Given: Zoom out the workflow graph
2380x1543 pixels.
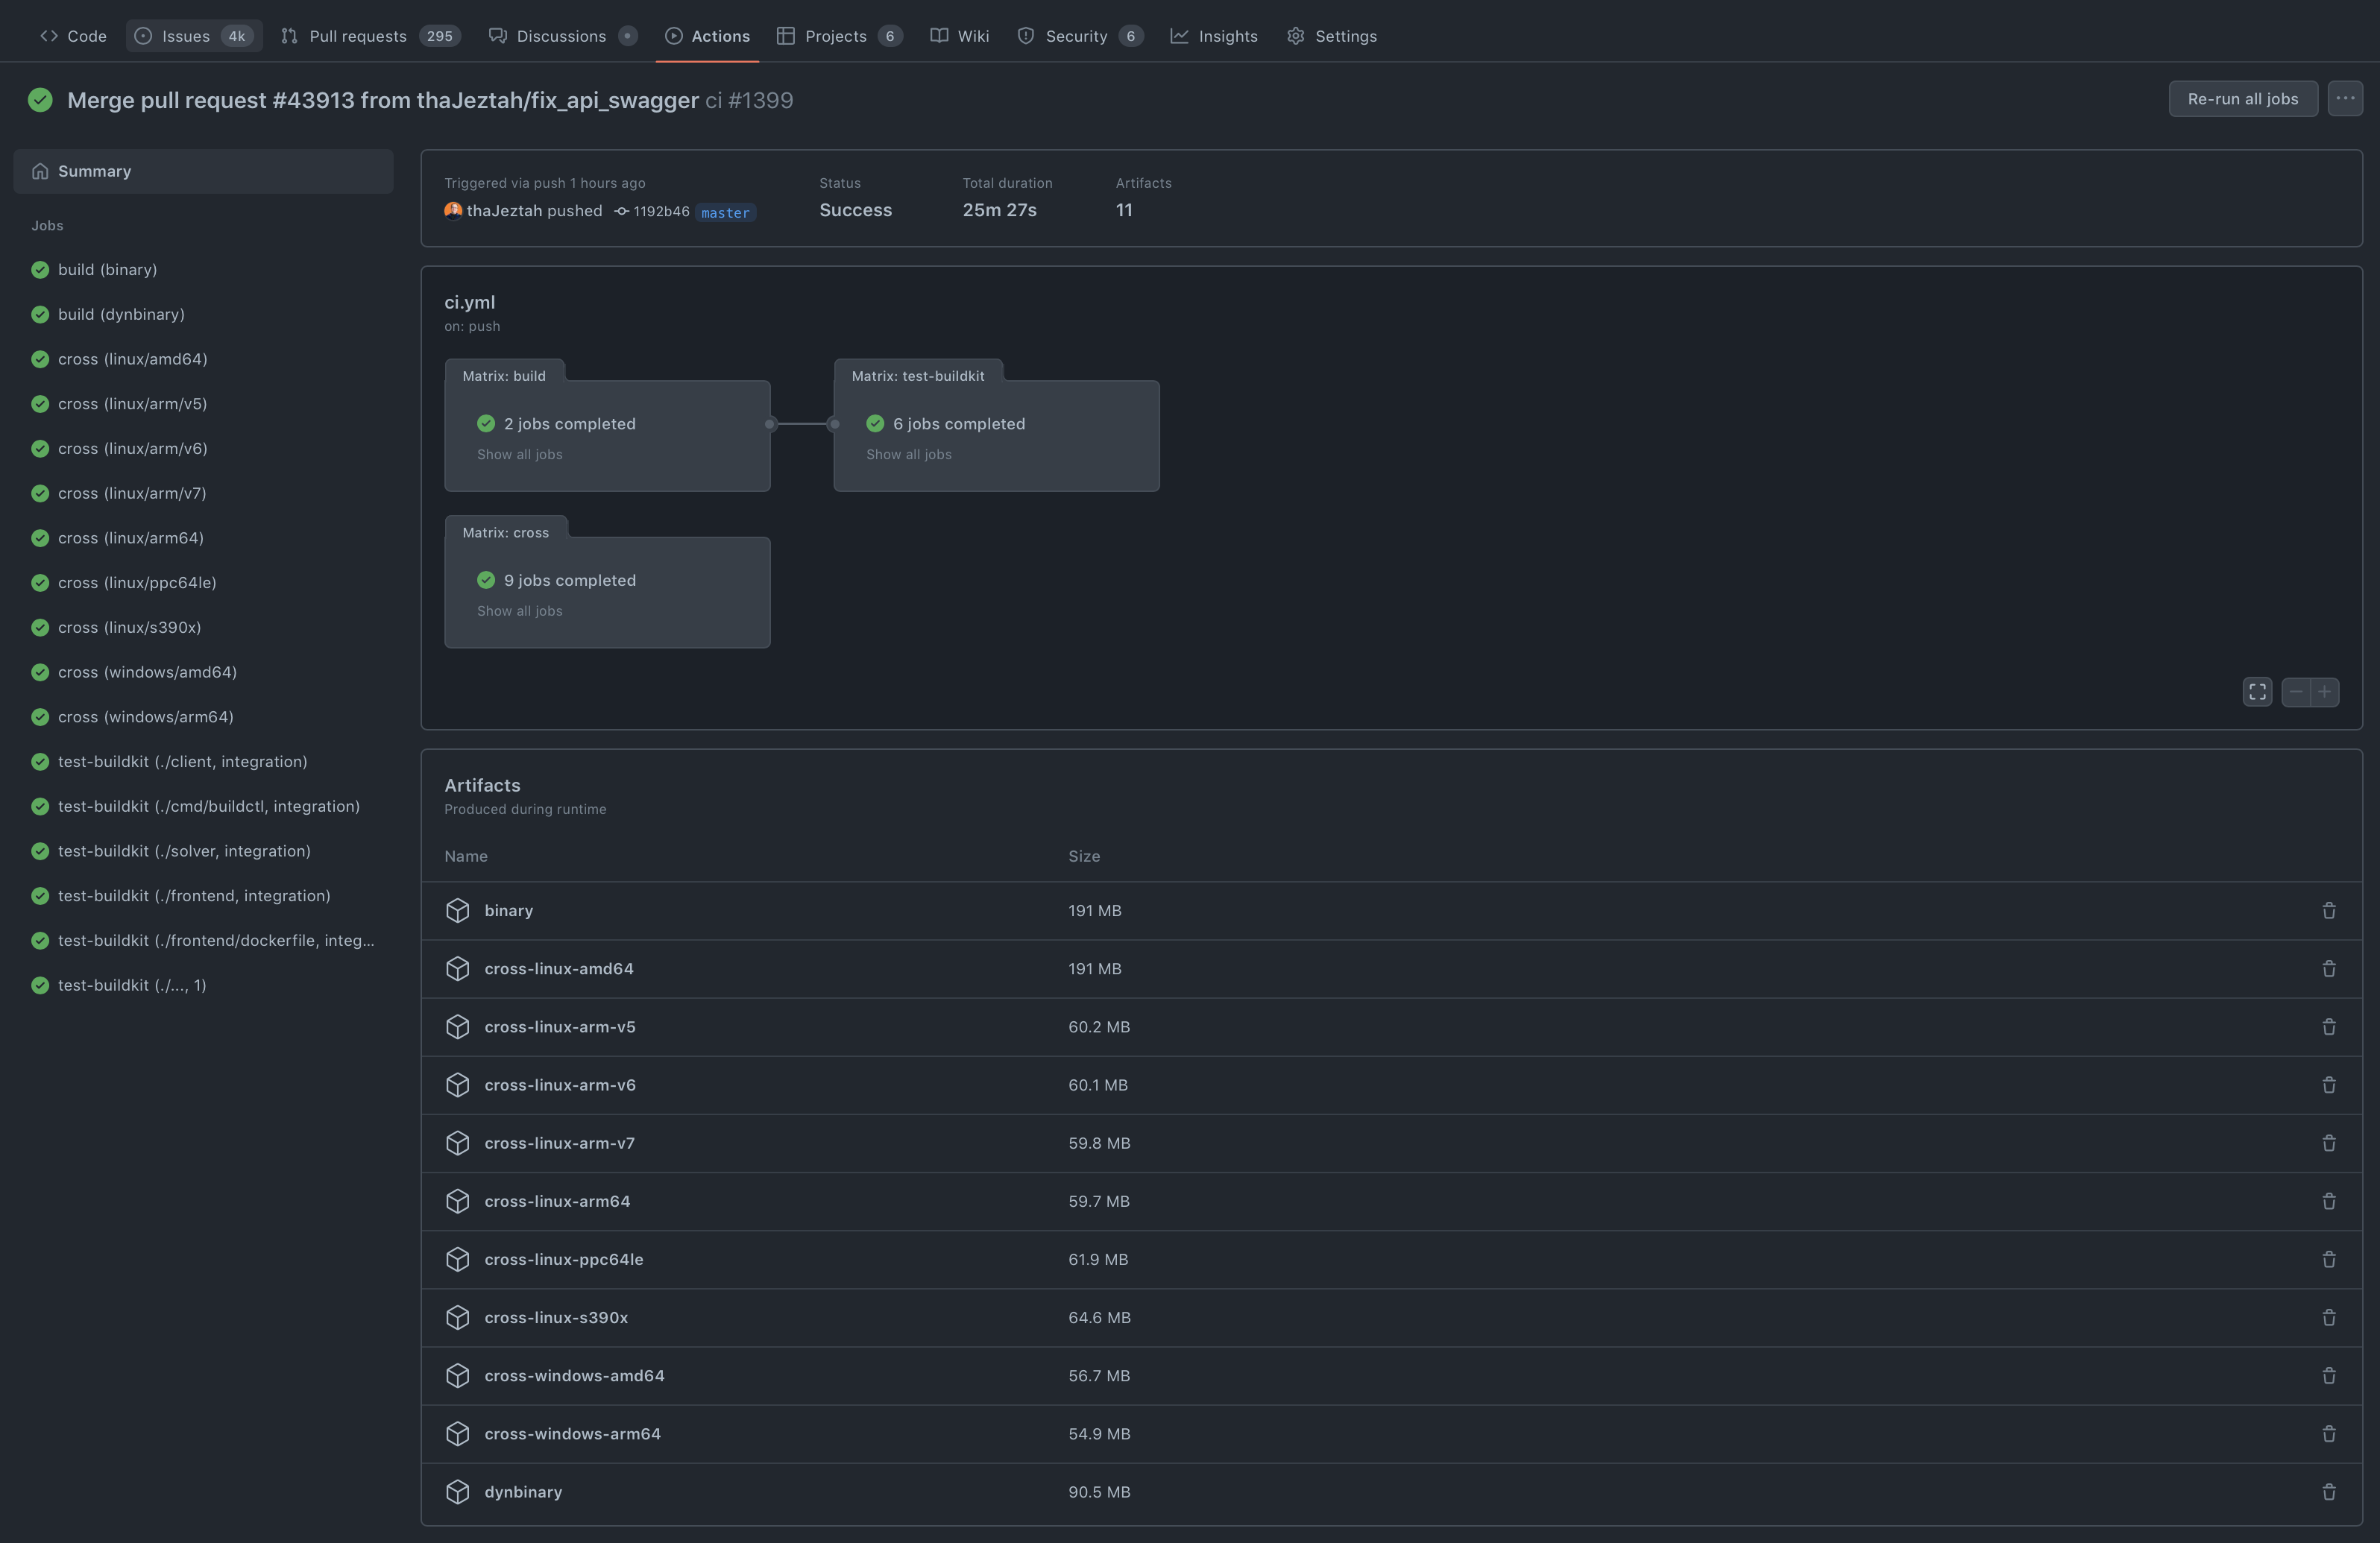Looking at the screenshot, I should pos(2296,692).
